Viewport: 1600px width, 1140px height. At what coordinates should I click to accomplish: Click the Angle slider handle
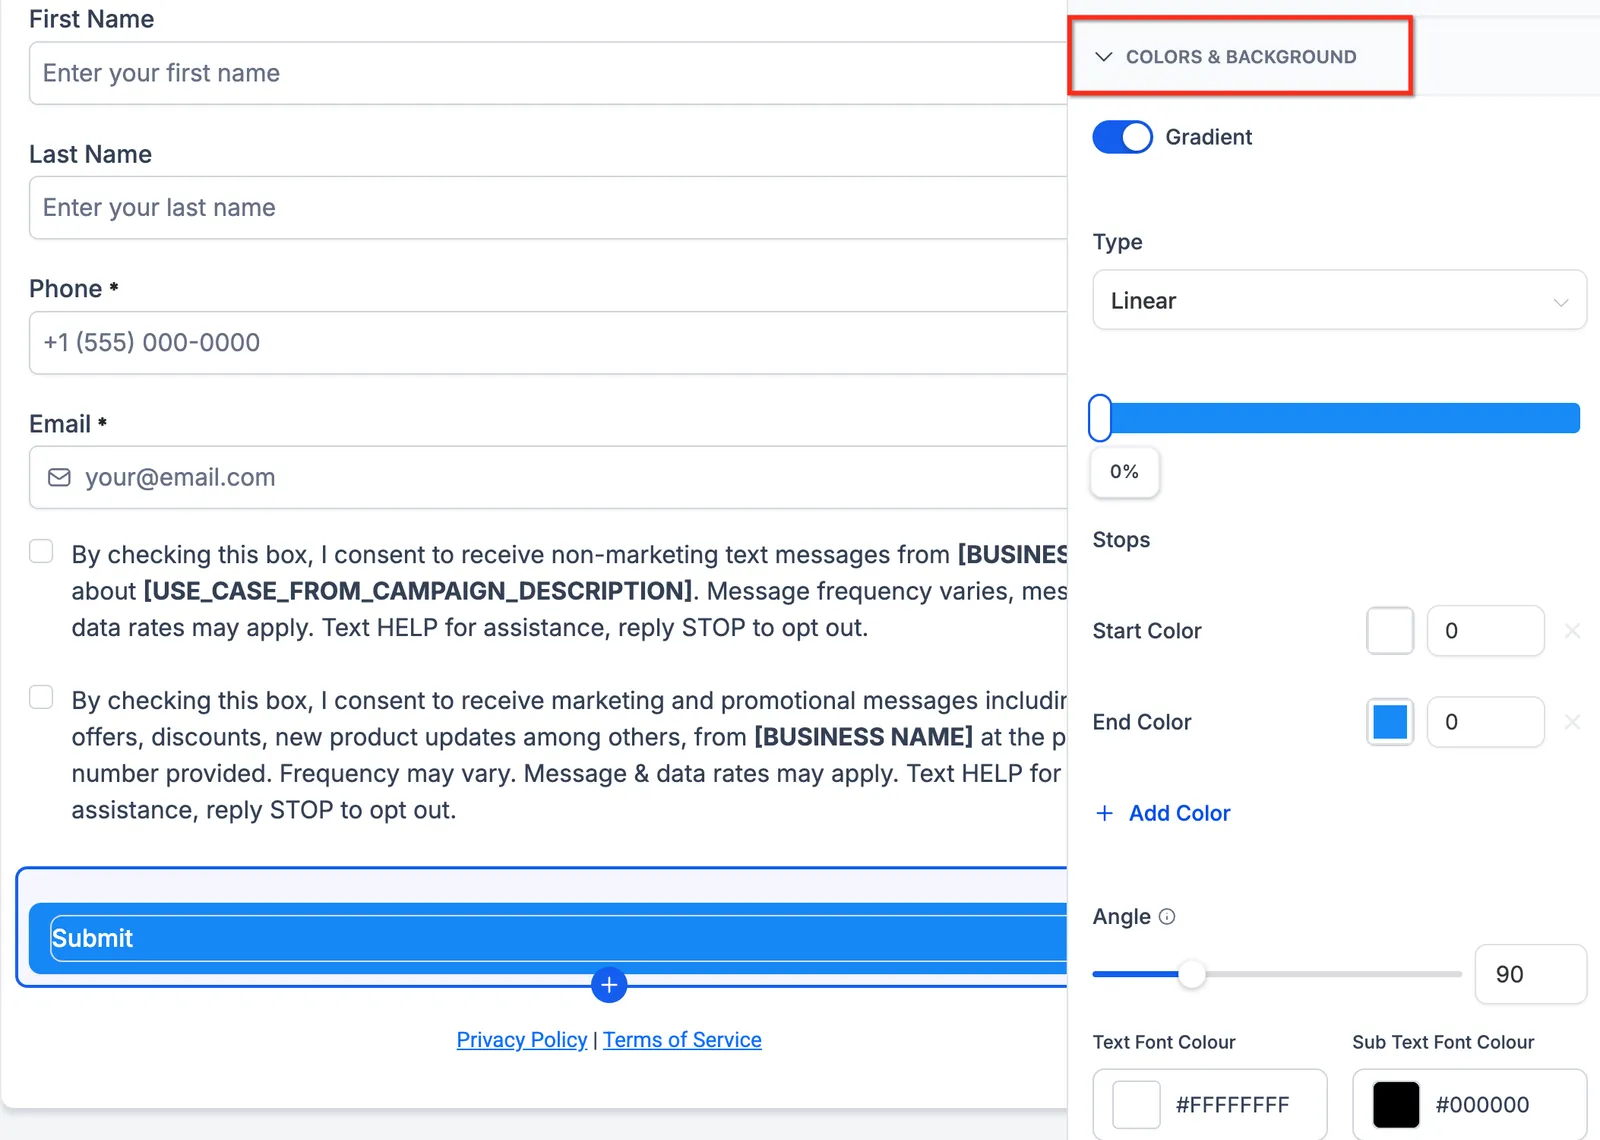click(1191, 974)
